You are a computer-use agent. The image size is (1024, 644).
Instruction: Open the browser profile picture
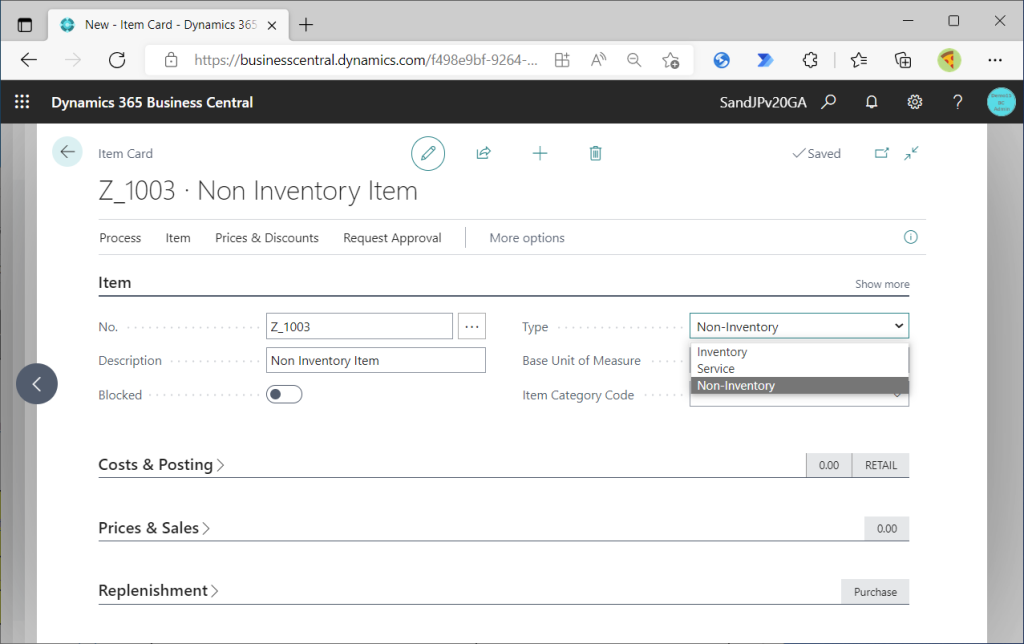949,60
